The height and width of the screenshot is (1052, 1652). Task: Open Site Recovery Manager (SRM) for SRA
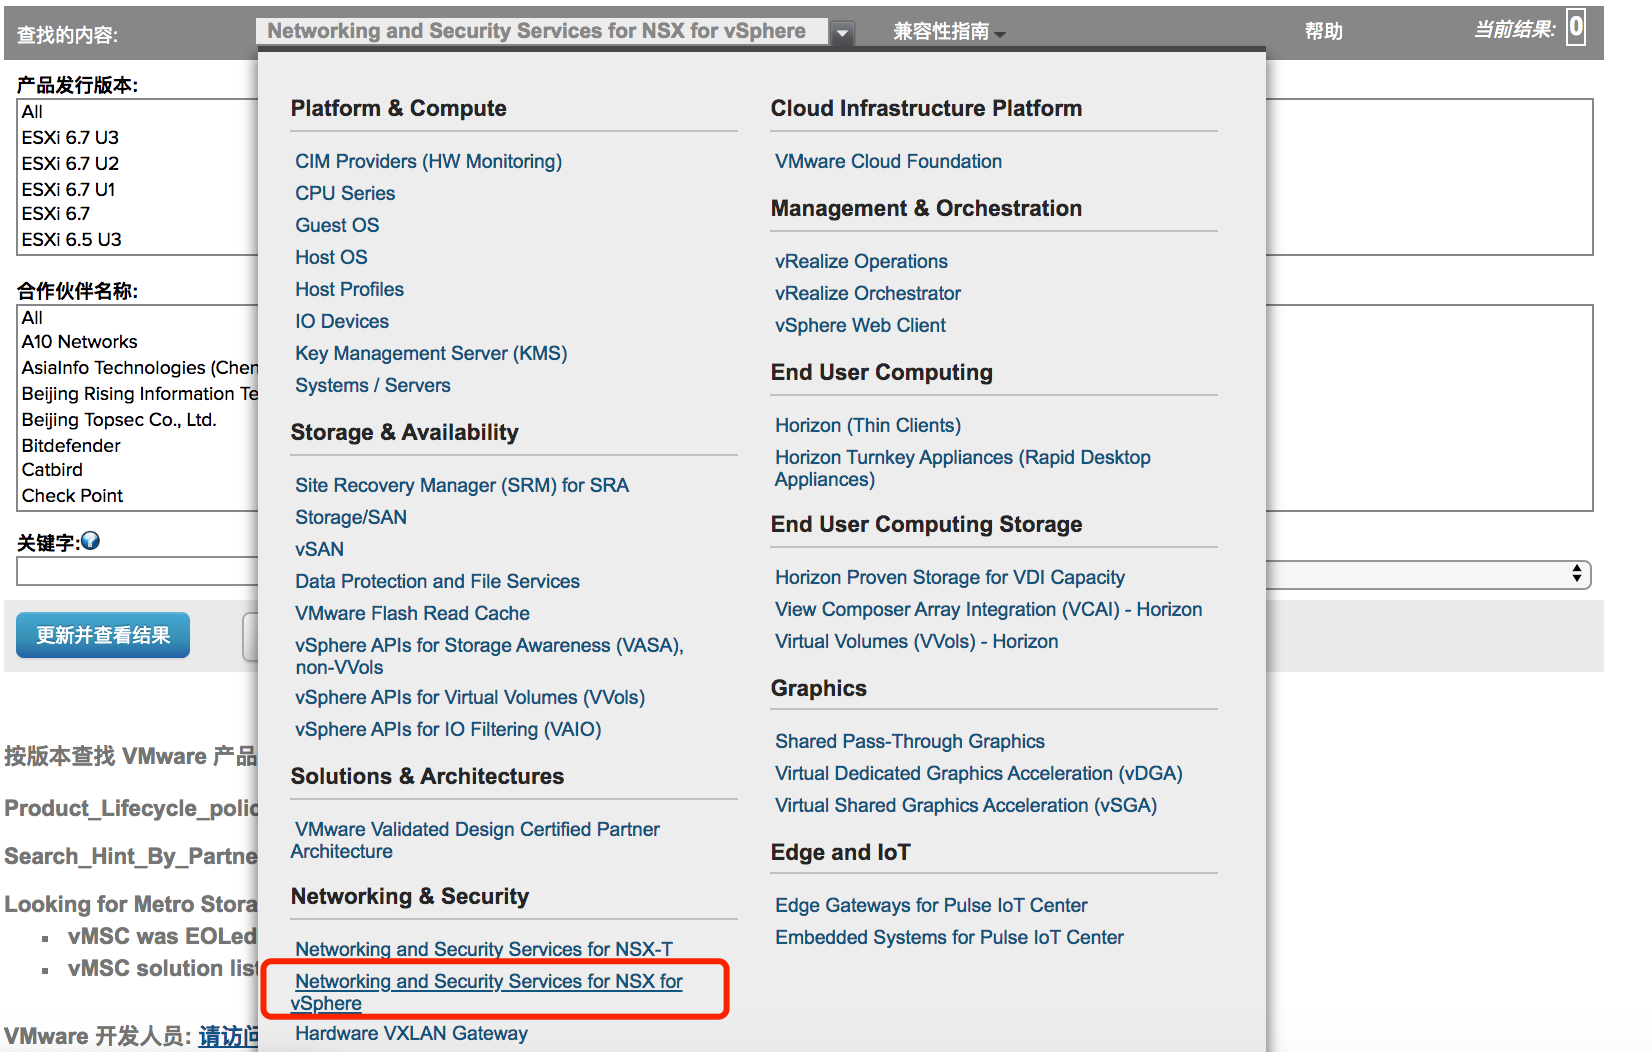(462, 485)
